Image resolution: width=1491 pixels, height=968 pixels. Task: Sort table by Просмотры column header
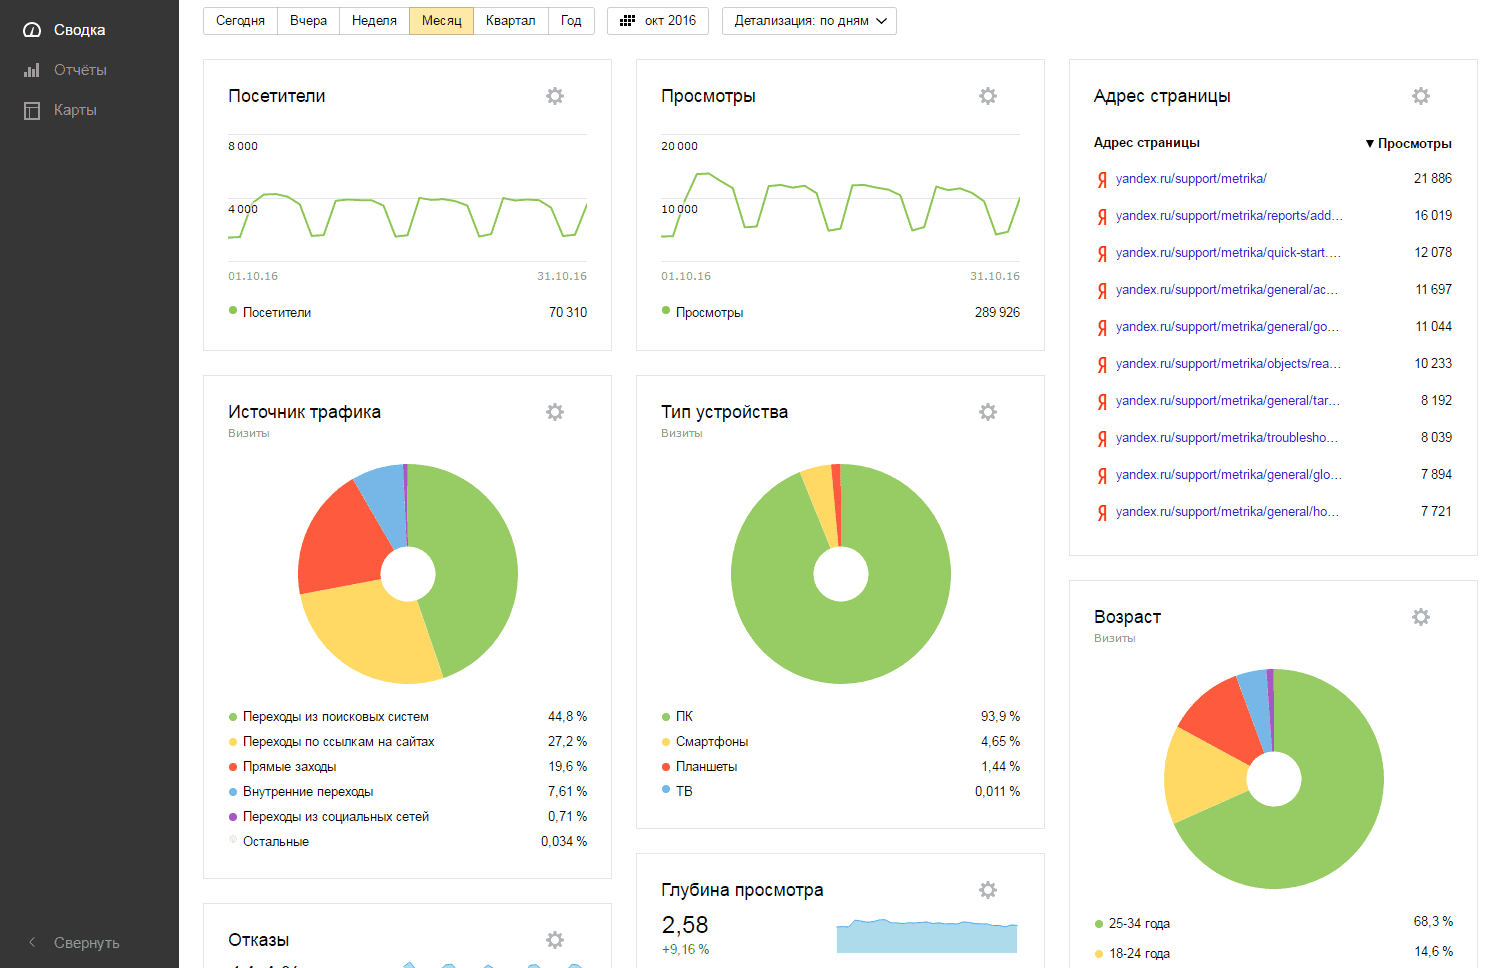1408,143
